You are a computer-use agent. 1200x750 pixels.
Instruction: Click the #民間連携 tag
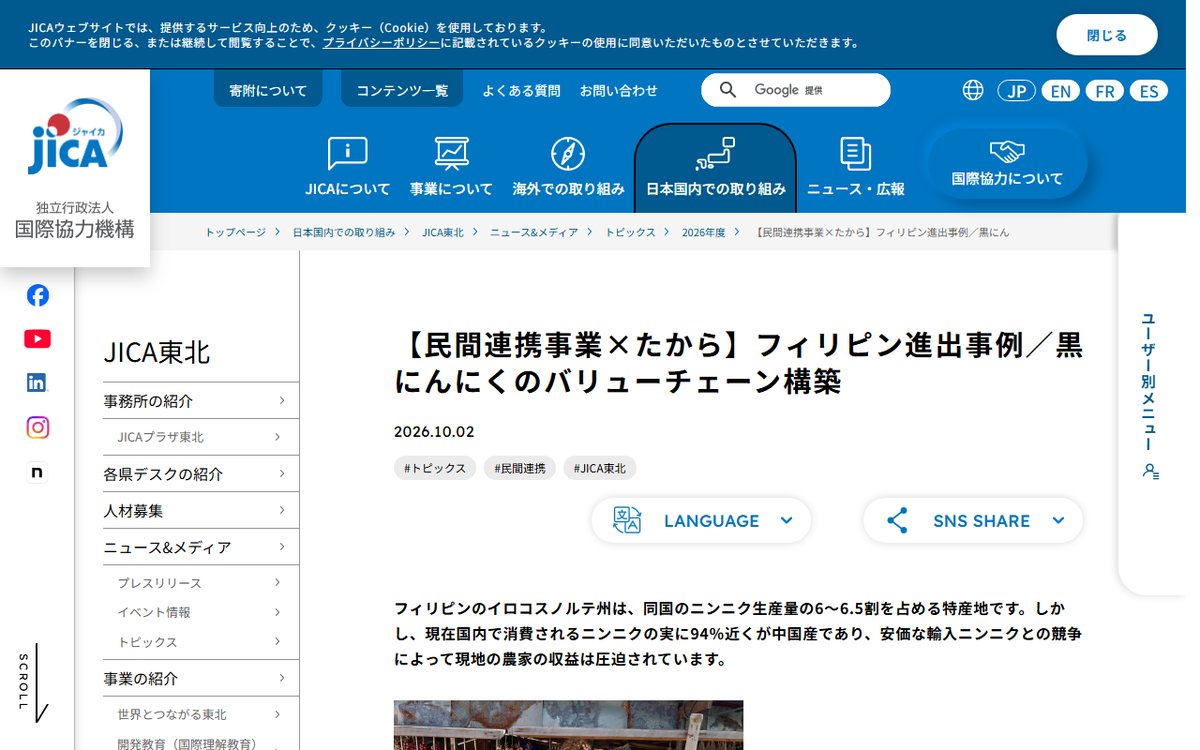click(x=520, y=468)
